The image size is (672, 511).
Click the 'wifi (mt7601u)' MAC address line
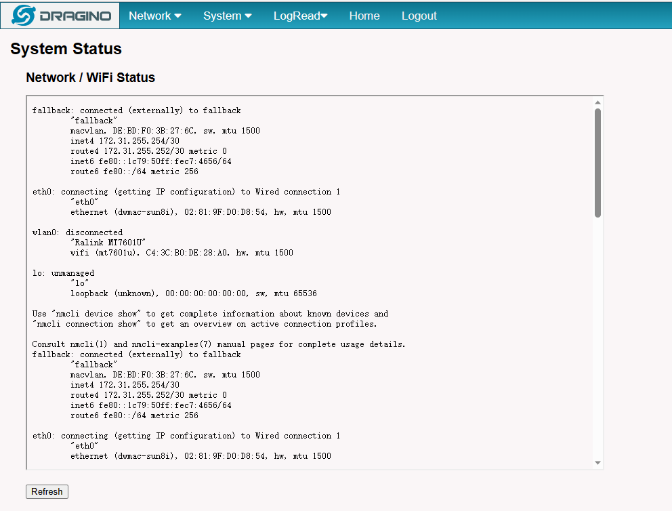[x=182, y=252]
